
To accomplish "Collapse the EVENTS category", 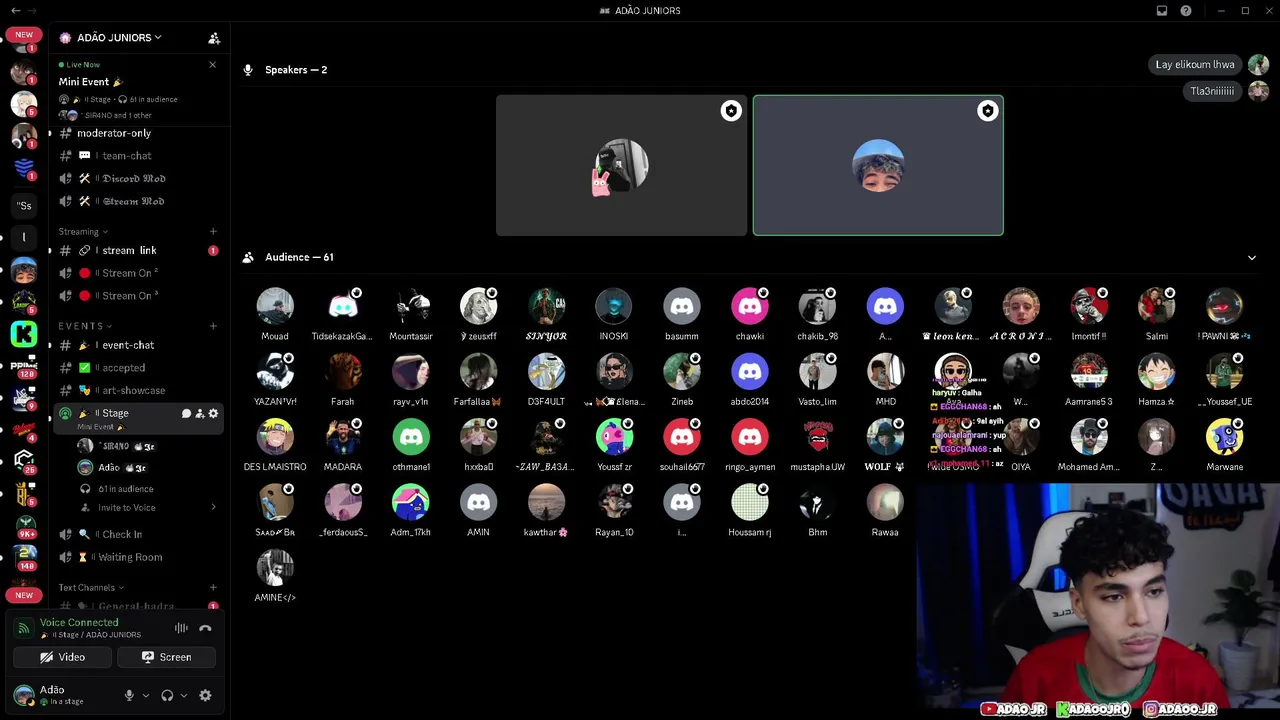I will (x=85, y=326).
